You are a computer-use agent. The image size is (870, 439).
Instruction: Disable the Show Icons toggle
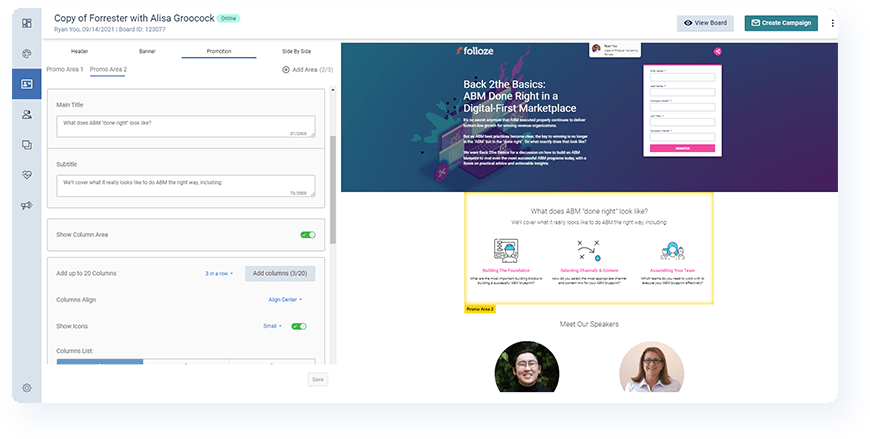point(298,326)
